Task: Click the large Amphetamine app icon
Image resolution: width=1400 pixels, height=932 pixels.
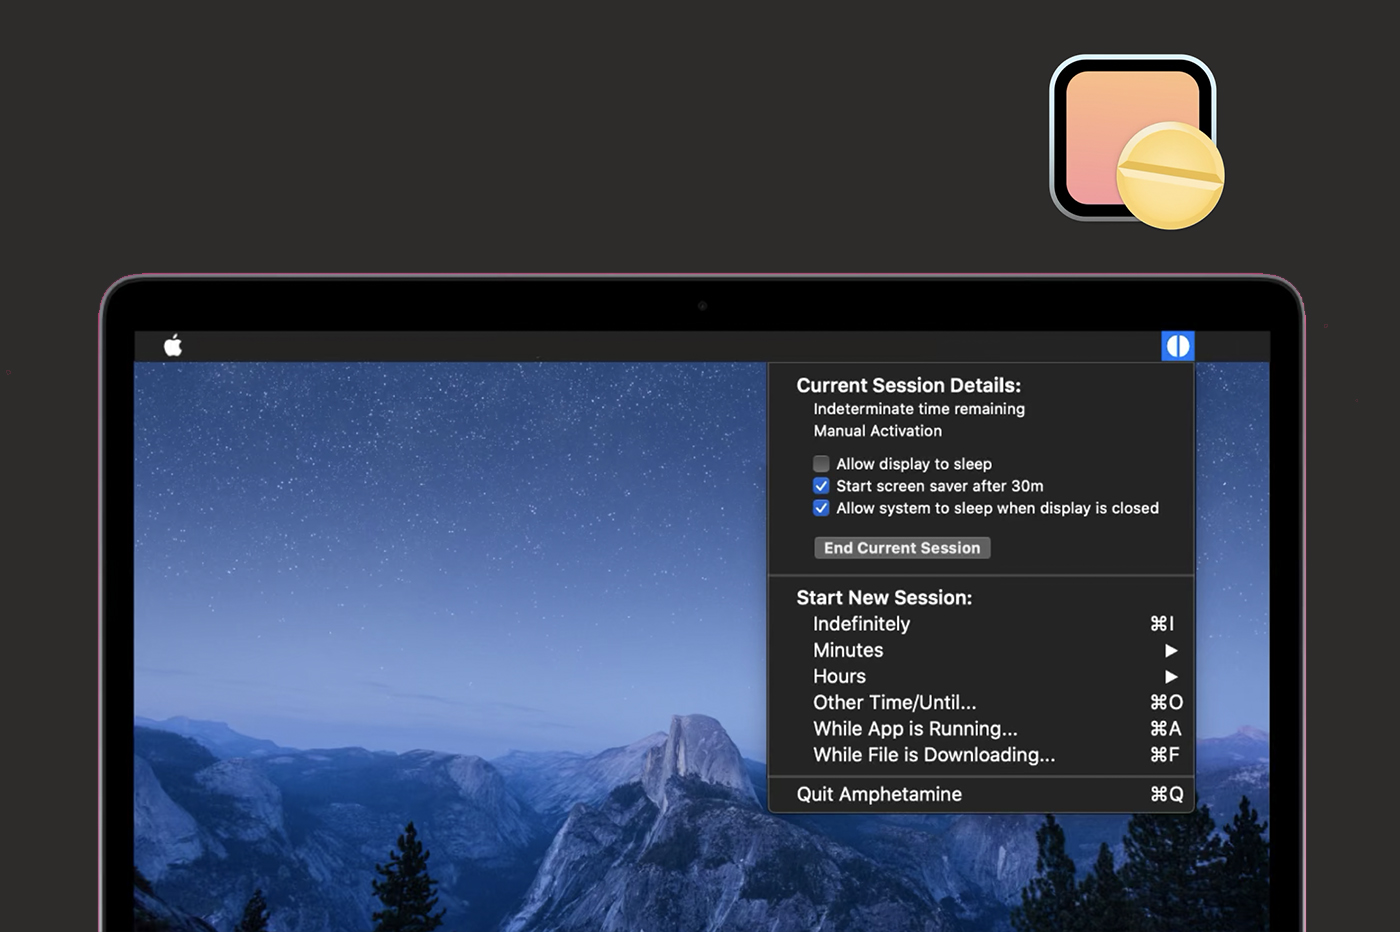Action: tap(1136, 141)
